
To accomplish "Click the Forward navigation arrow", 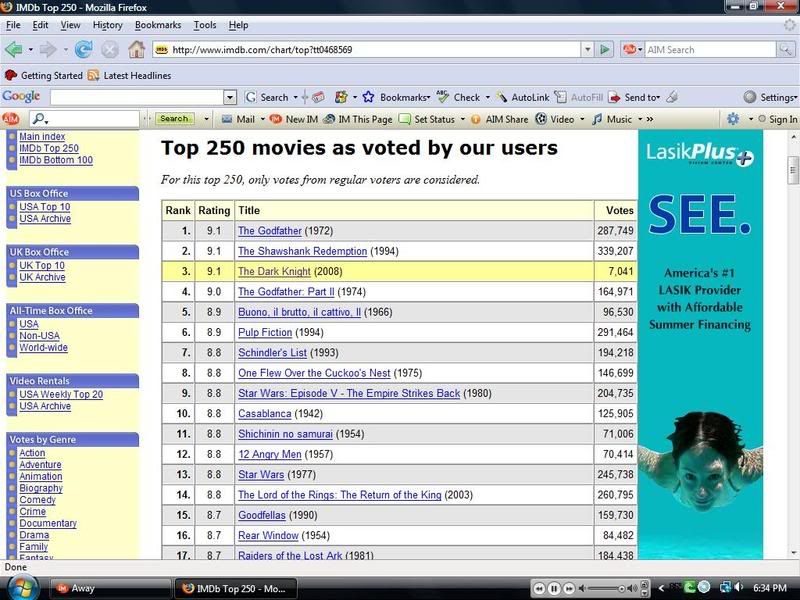I will click(x=47, y=49).
